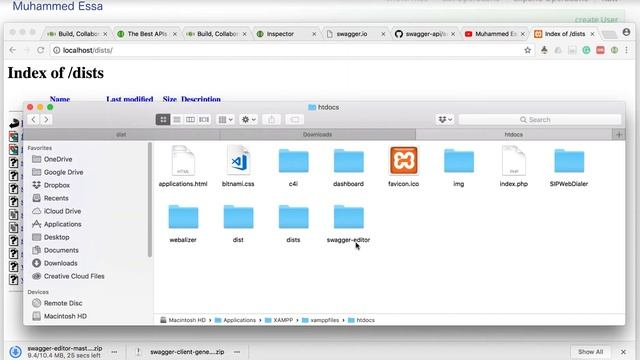Select Remote Disc device
The width and height of the screenshot is (640, 360).
pyautogui.click(x=63, y=303)
